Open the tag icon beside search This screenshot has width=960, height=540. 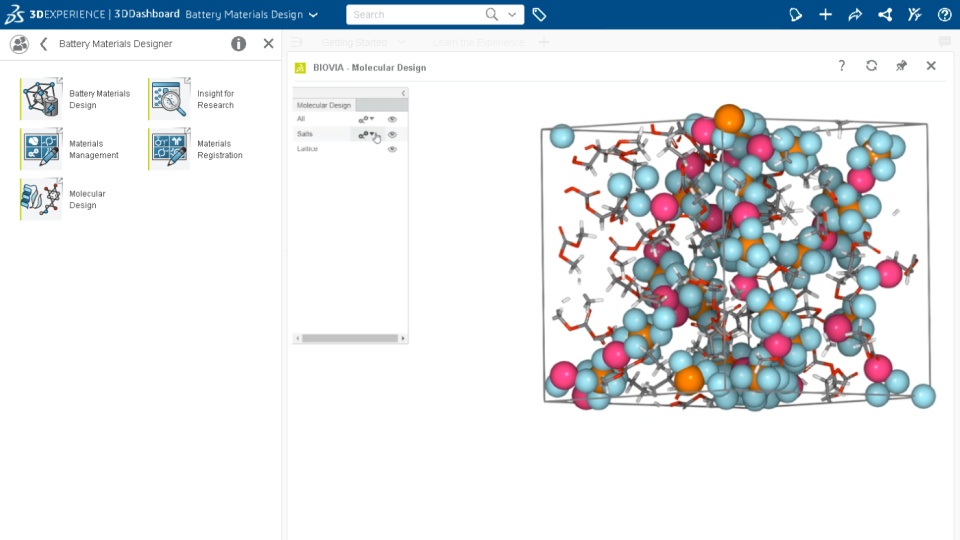pos(539,15)
